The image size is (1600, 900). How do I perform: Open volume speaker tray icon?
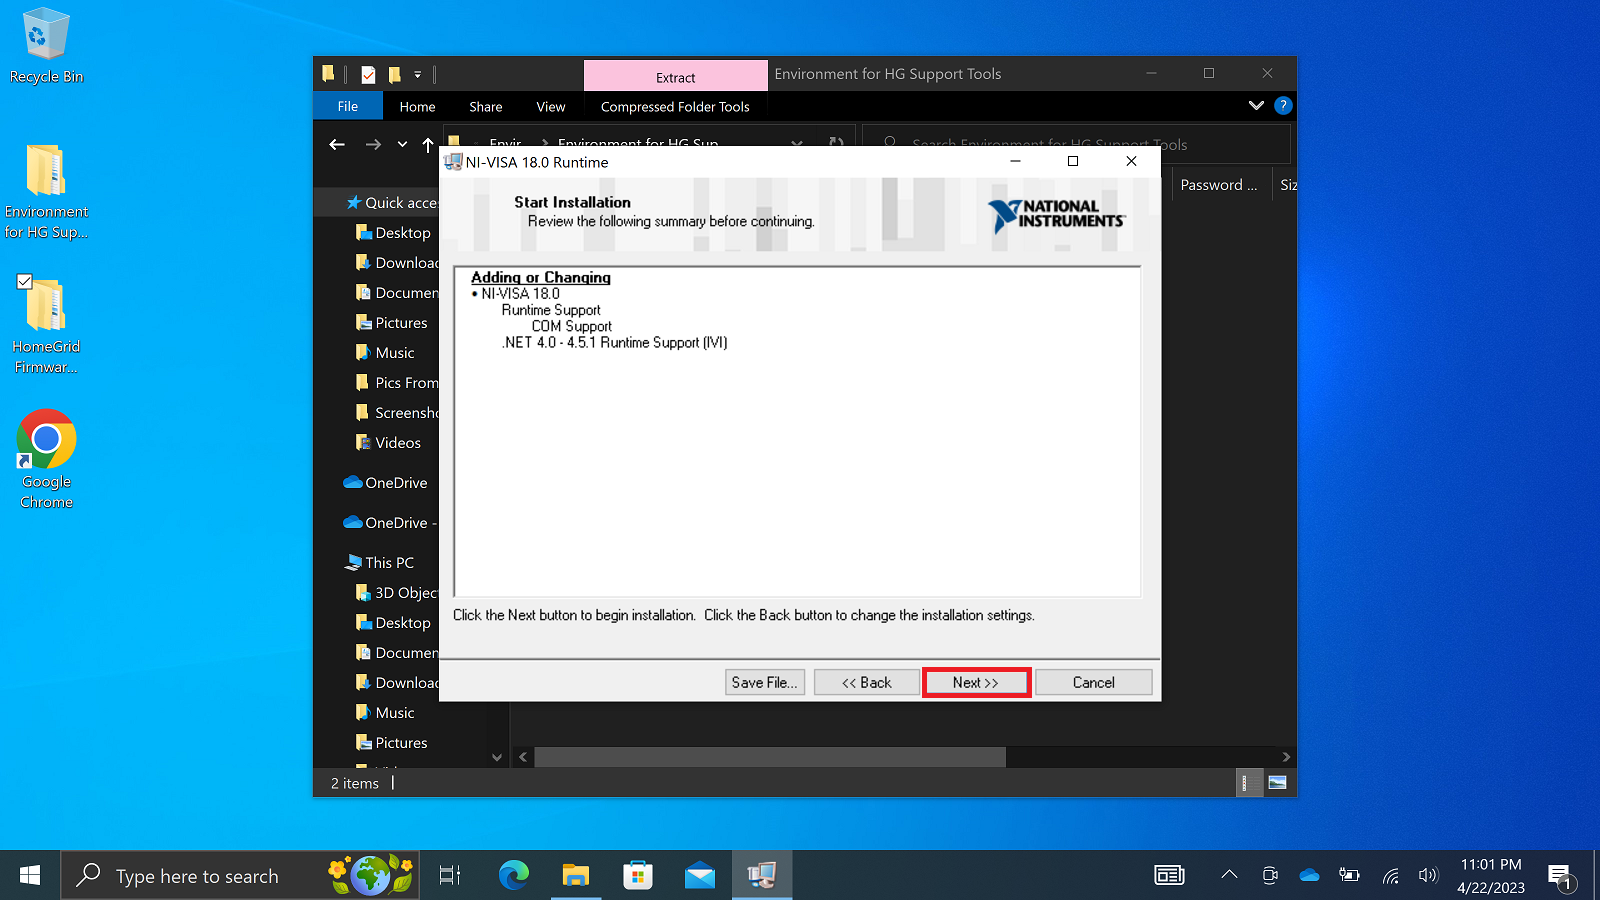pyautogui.click(x=1428, y=875)
